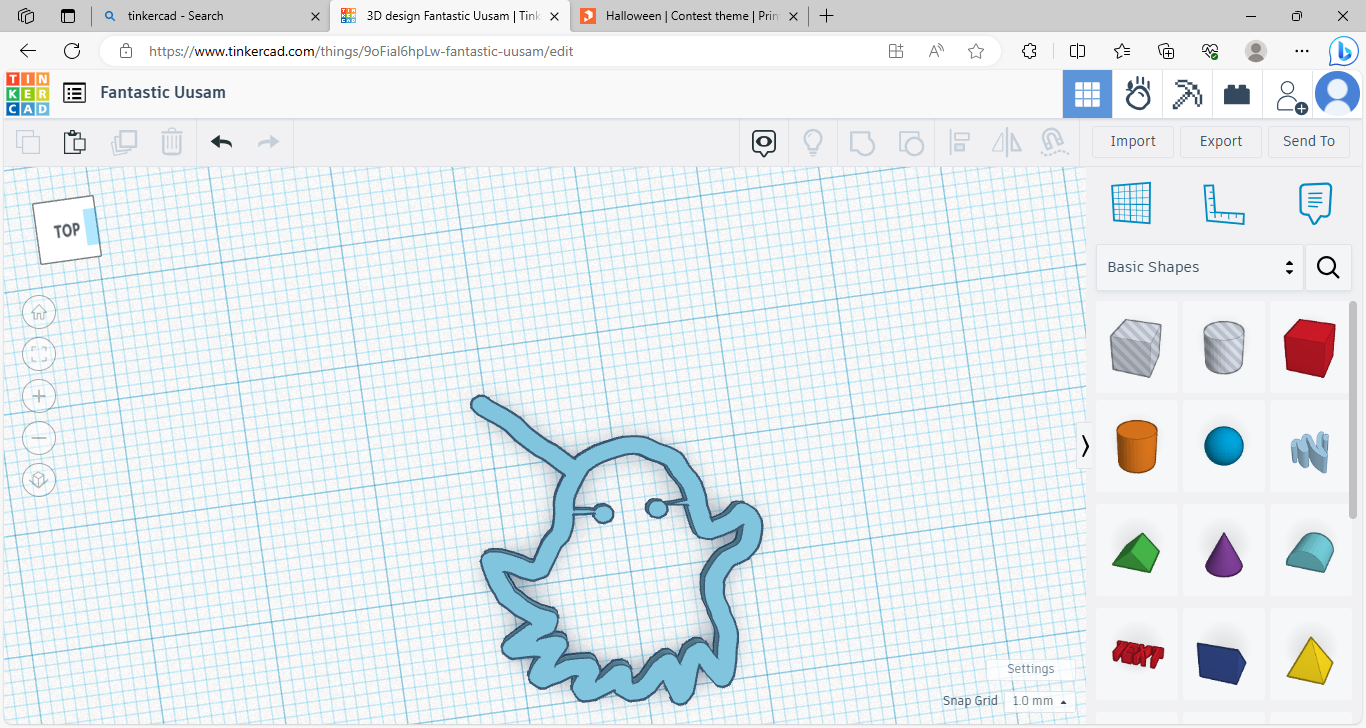
Task: Refresh the browser page
Action: click(x=72, y=51)
